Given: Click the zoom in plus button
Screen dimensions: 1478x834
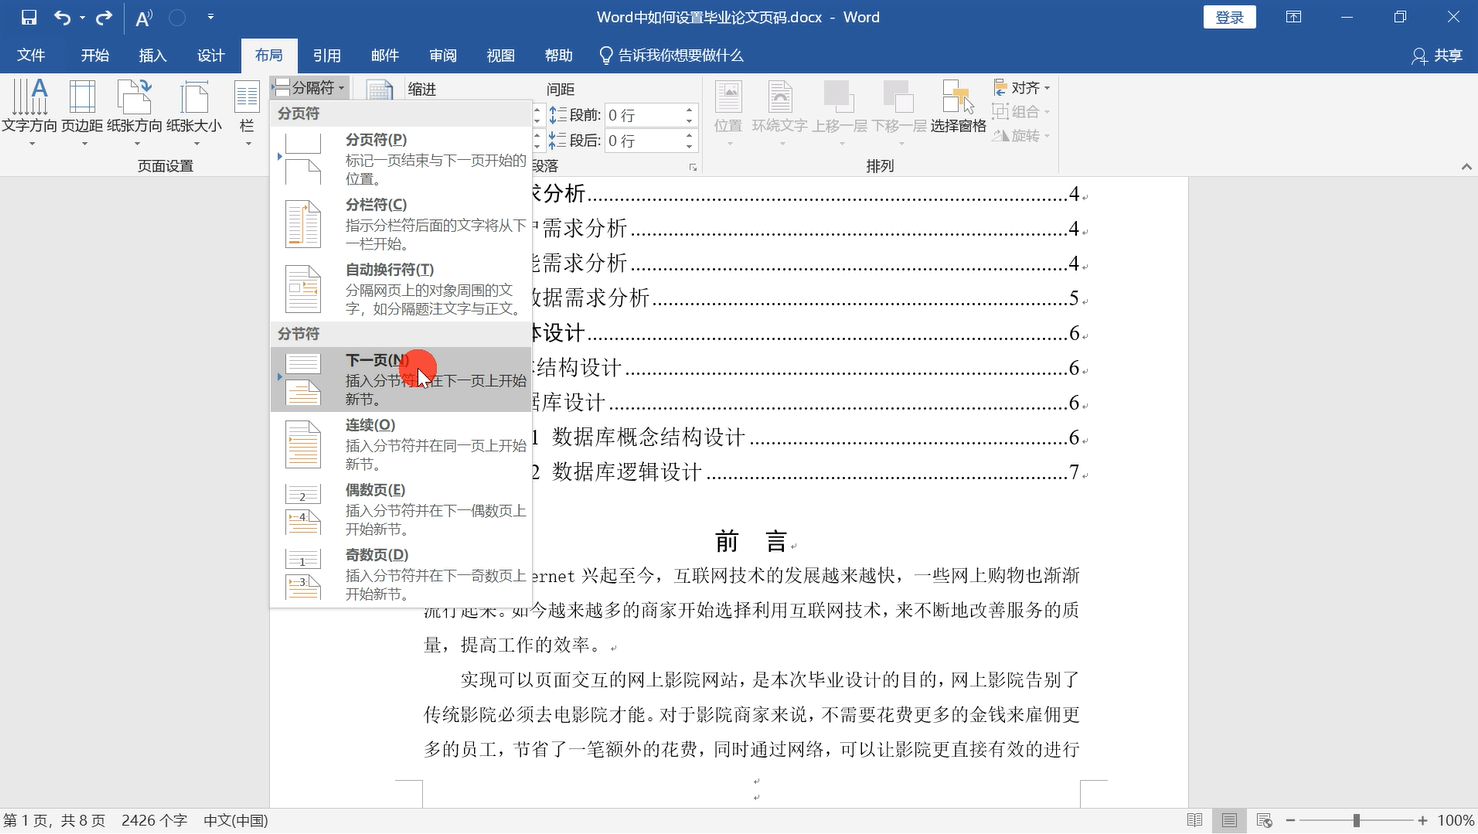Looking at the screenshot, I should (x=1422, y=820).
